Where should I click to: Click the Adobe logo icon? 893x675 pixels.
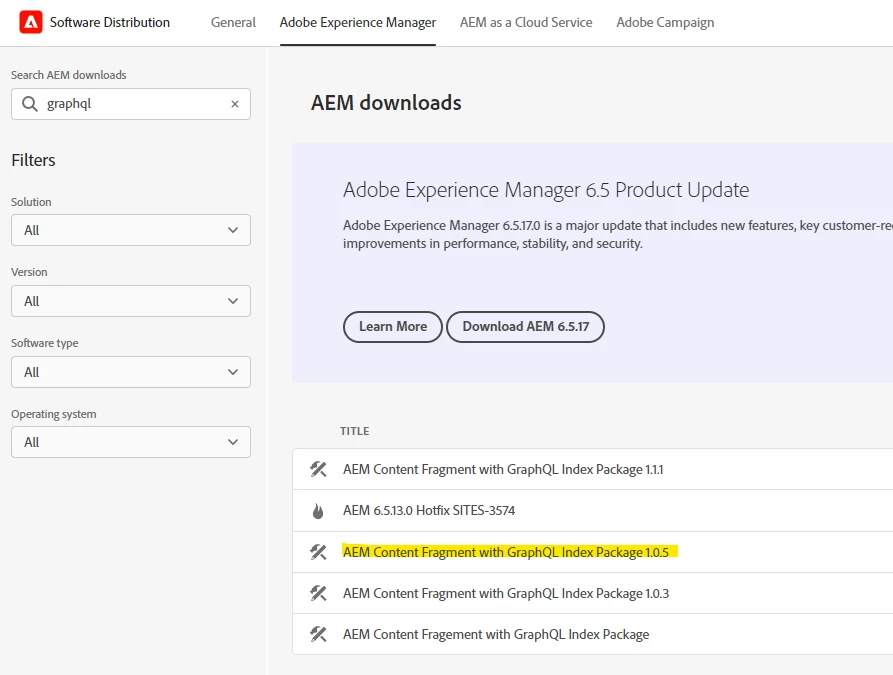[31, 22]
